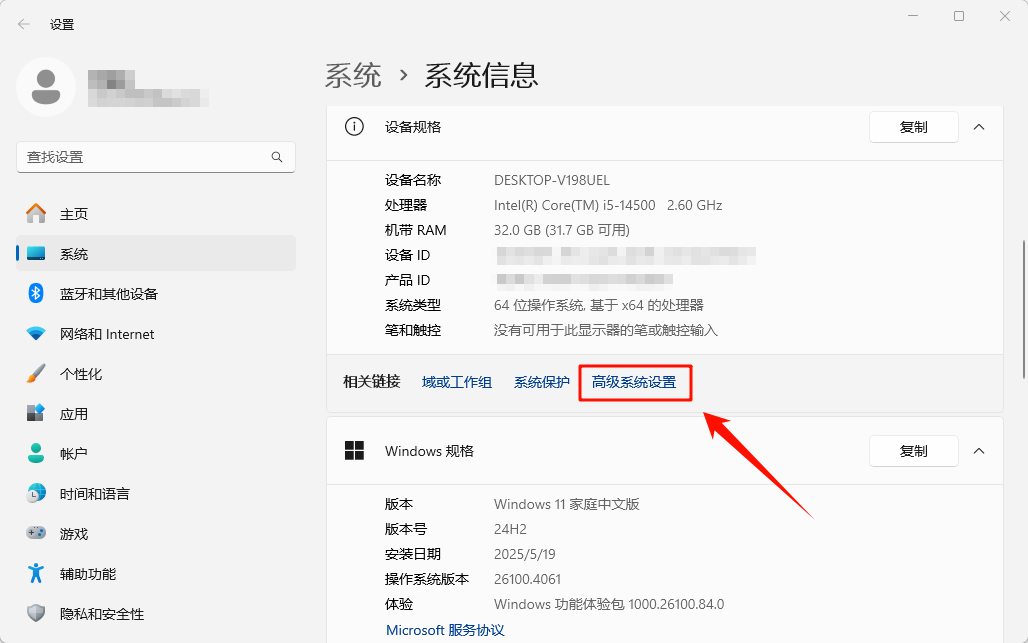This screenshot has height=643, width=1028.
Task: Copy device specifications with 复制 button
Action: coord(913,127)
